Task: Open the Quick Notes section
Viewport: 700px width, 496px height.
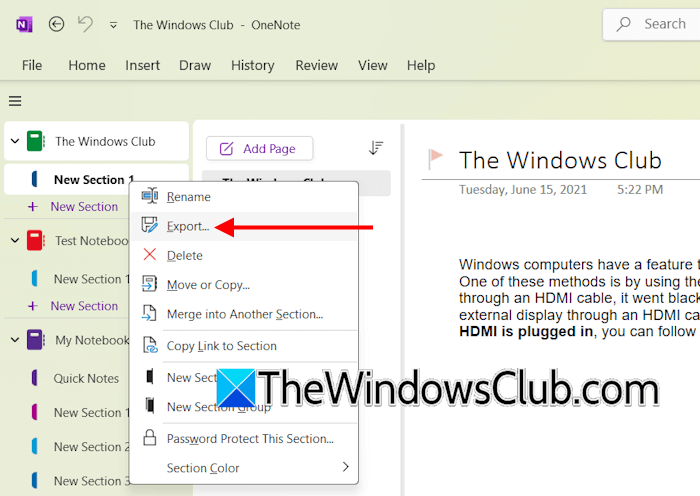Action: tap(86, 378)
